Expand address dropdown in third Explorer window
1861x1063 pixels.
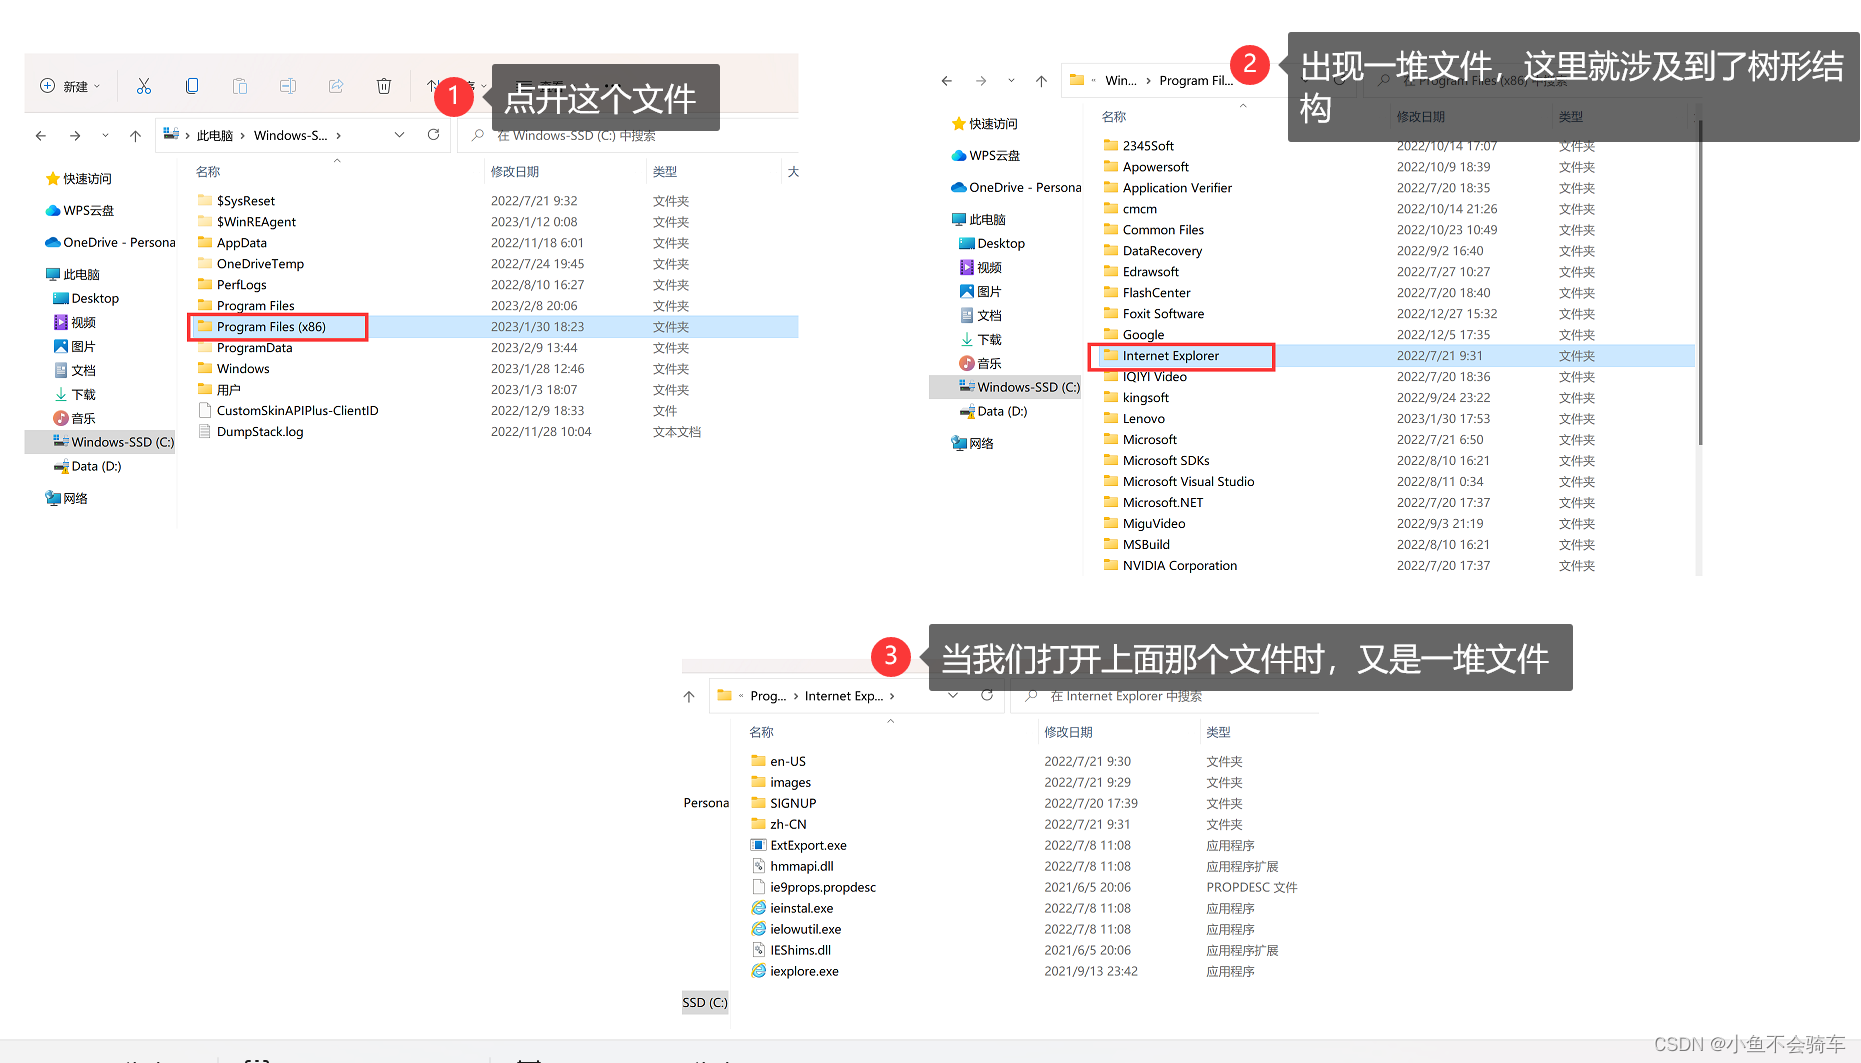tap(953, 696)
